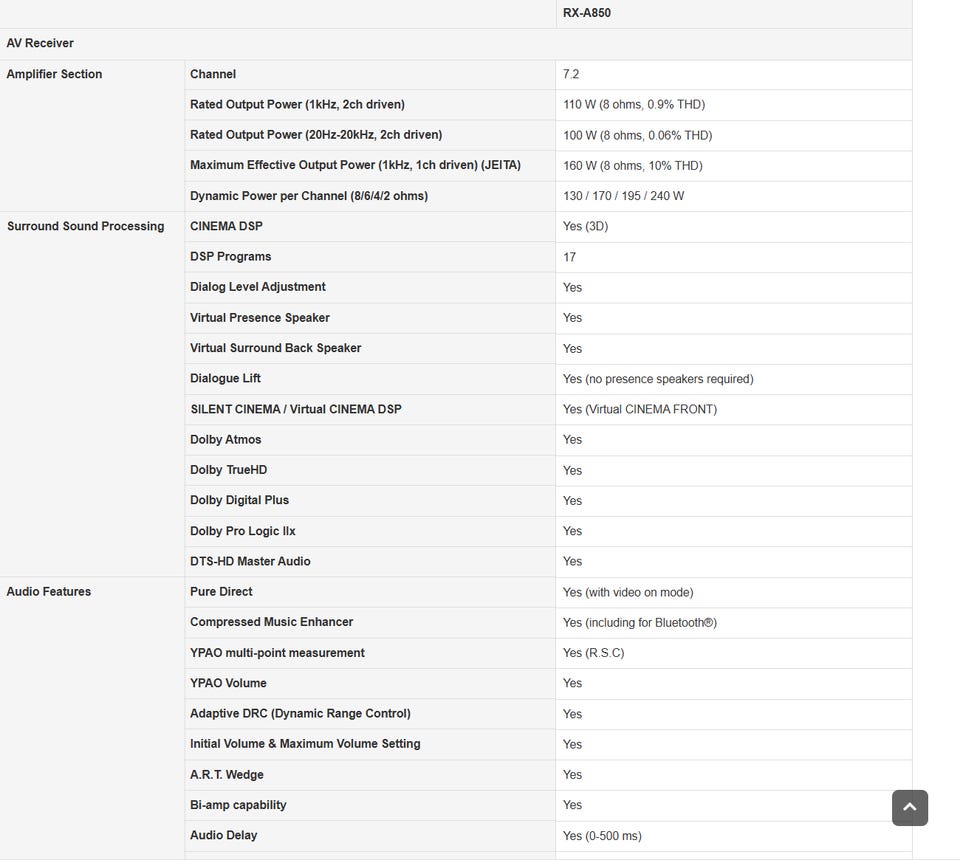Viewport: 960px width, 860px height.
Task: Select the Yes (R.S.C) value
Action: click(593, 653)
